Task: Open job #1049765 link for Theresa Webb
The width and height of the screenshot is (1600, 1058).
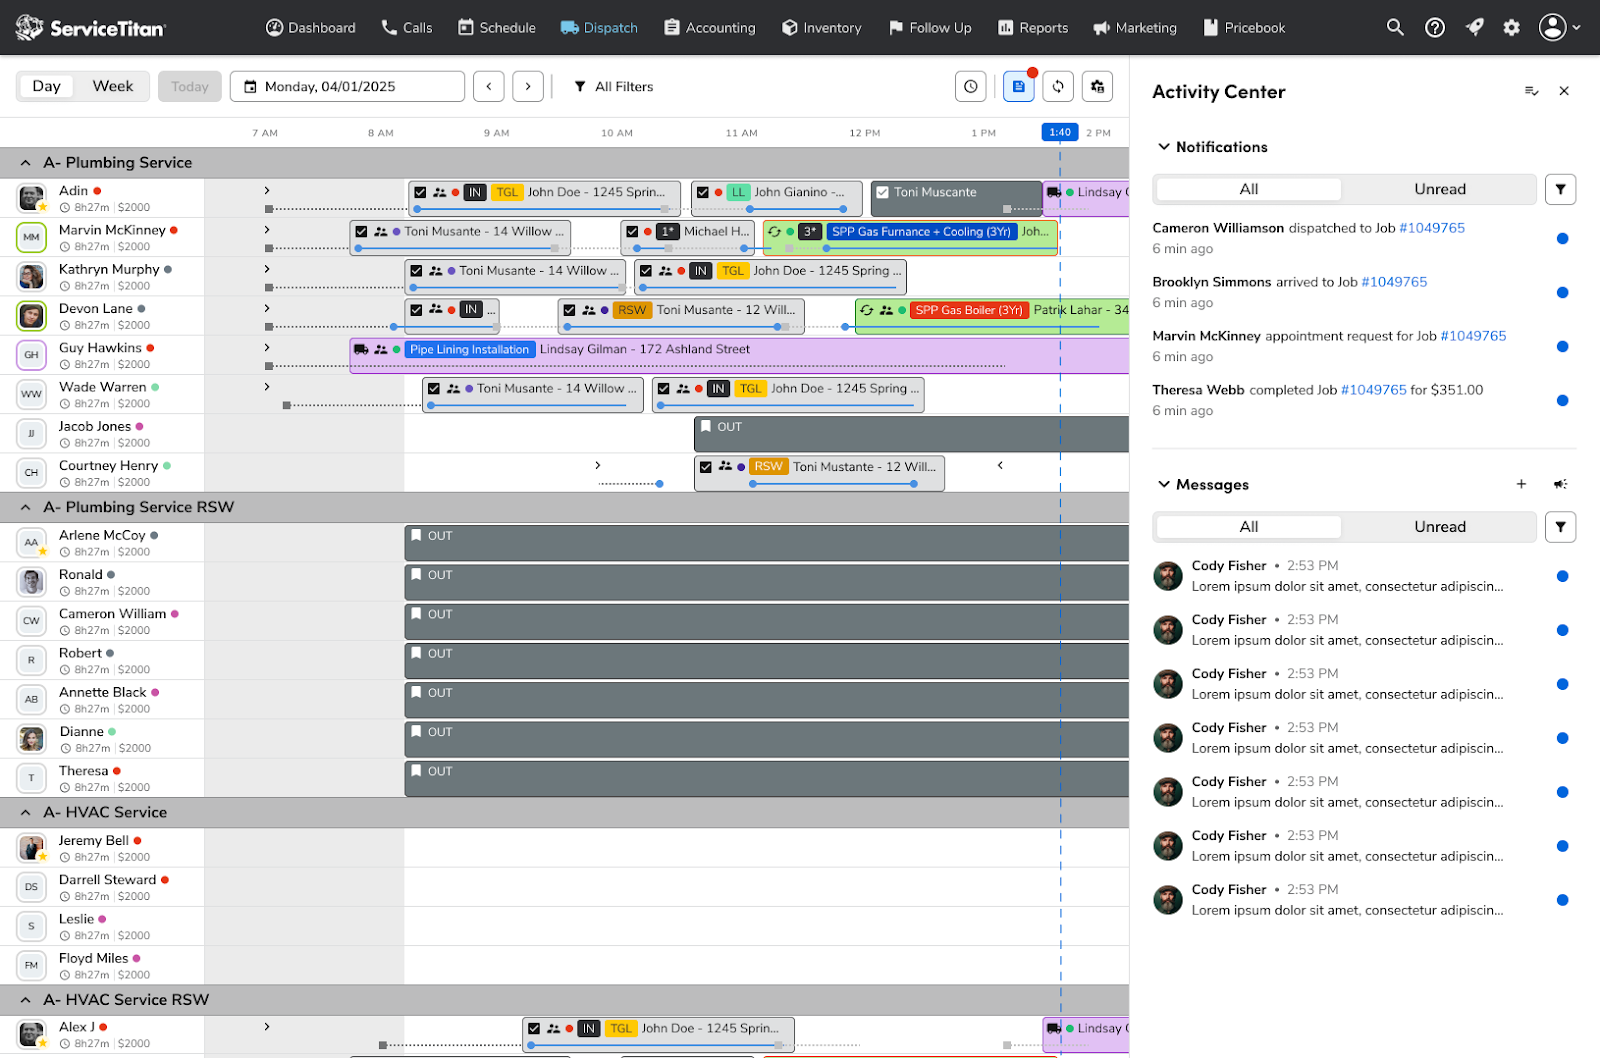Action: pos(1374,390)
